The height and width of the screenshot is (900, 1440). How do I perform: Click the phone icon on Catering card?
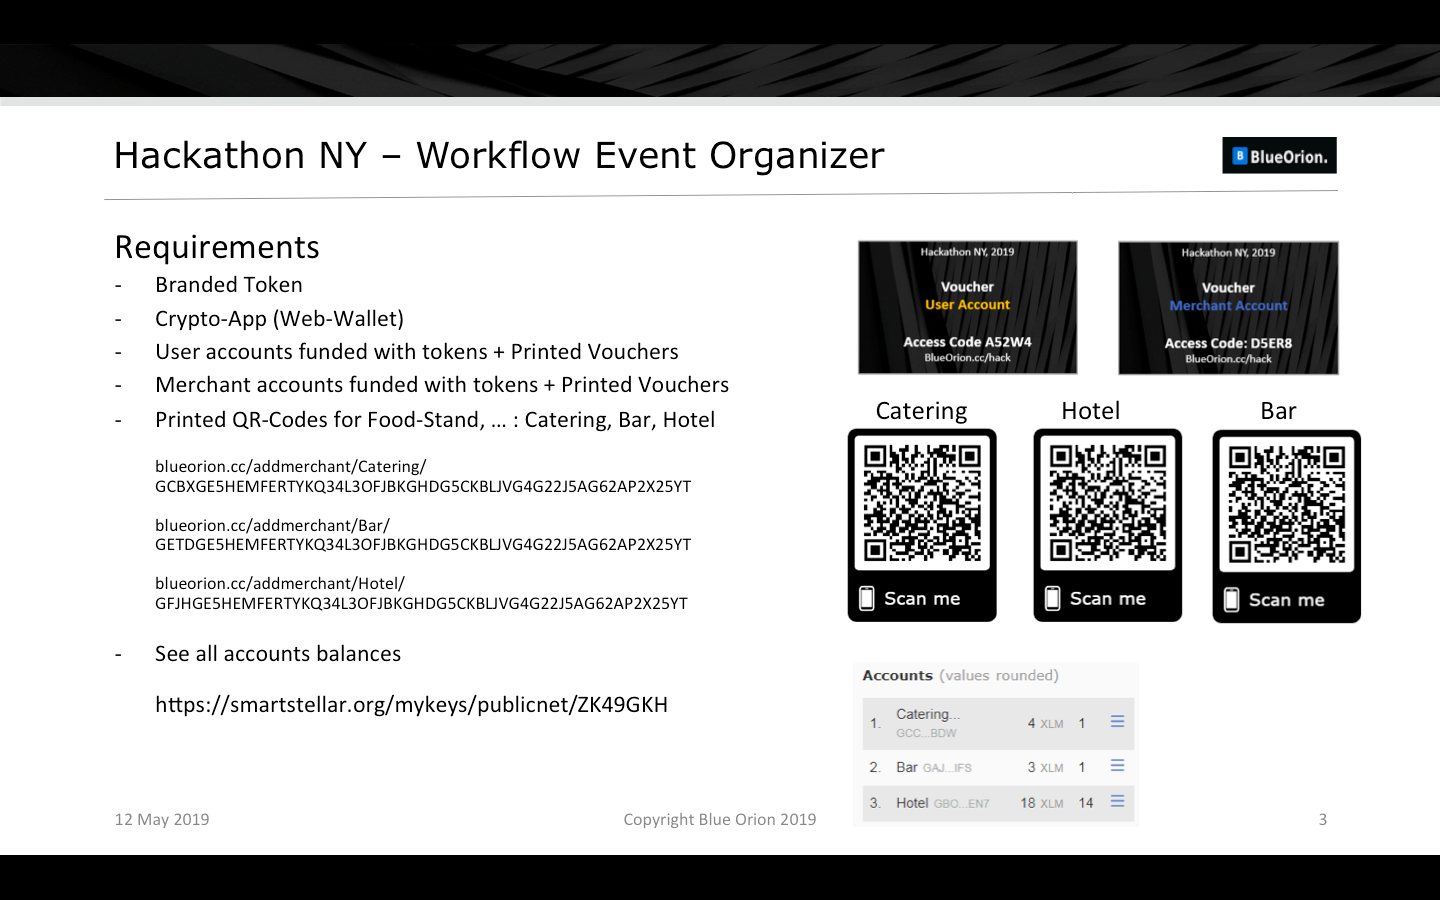pyautogui.click(x=867, y=598)
